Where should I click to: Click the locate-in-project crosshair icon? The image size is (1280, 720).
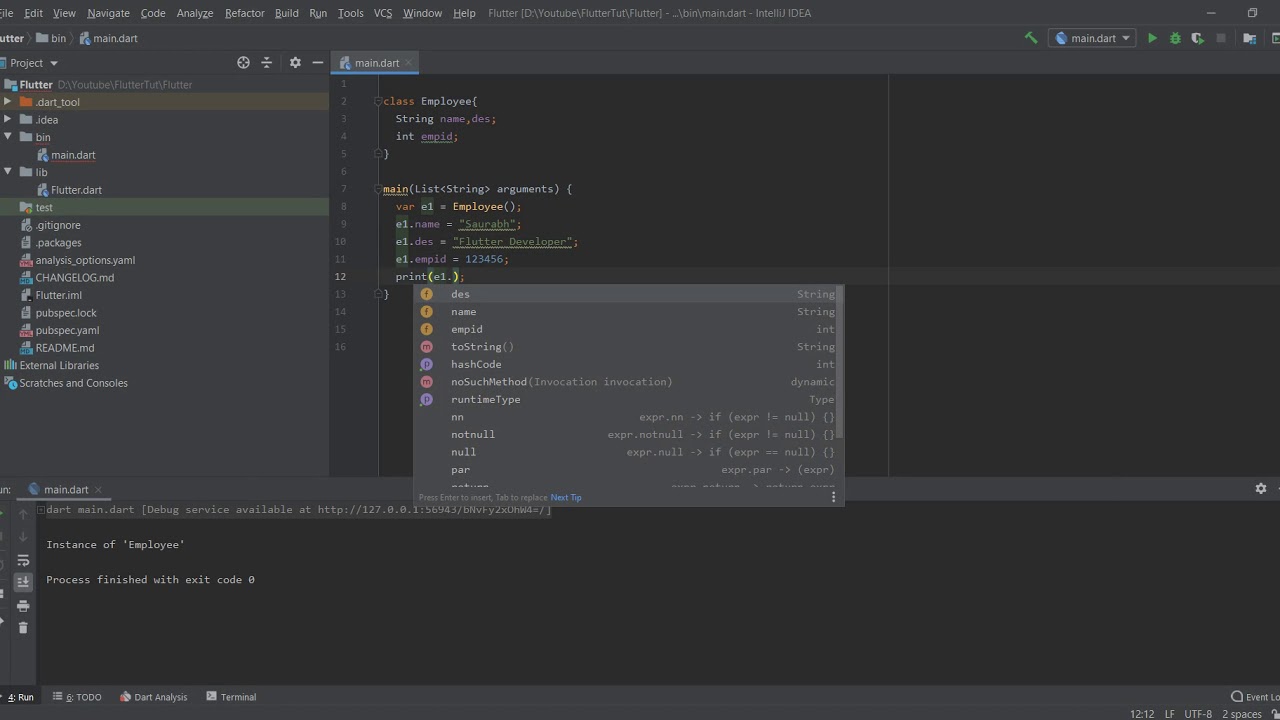point(243,62)
